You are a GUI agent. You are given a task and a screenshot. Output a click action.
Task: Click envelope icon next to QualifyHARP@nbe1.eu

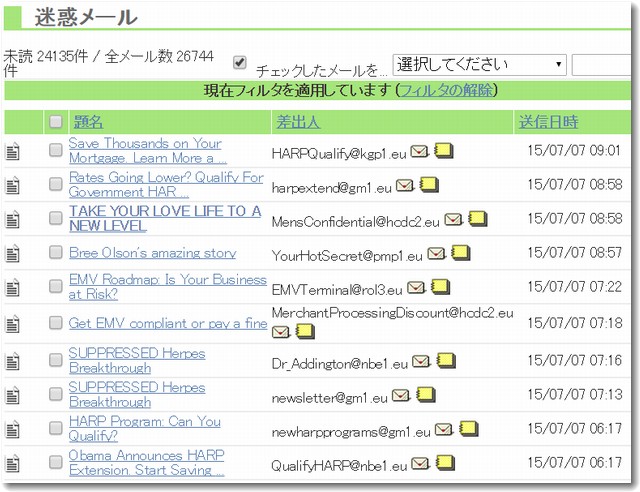pyautogui.click(x=420, y=463)
